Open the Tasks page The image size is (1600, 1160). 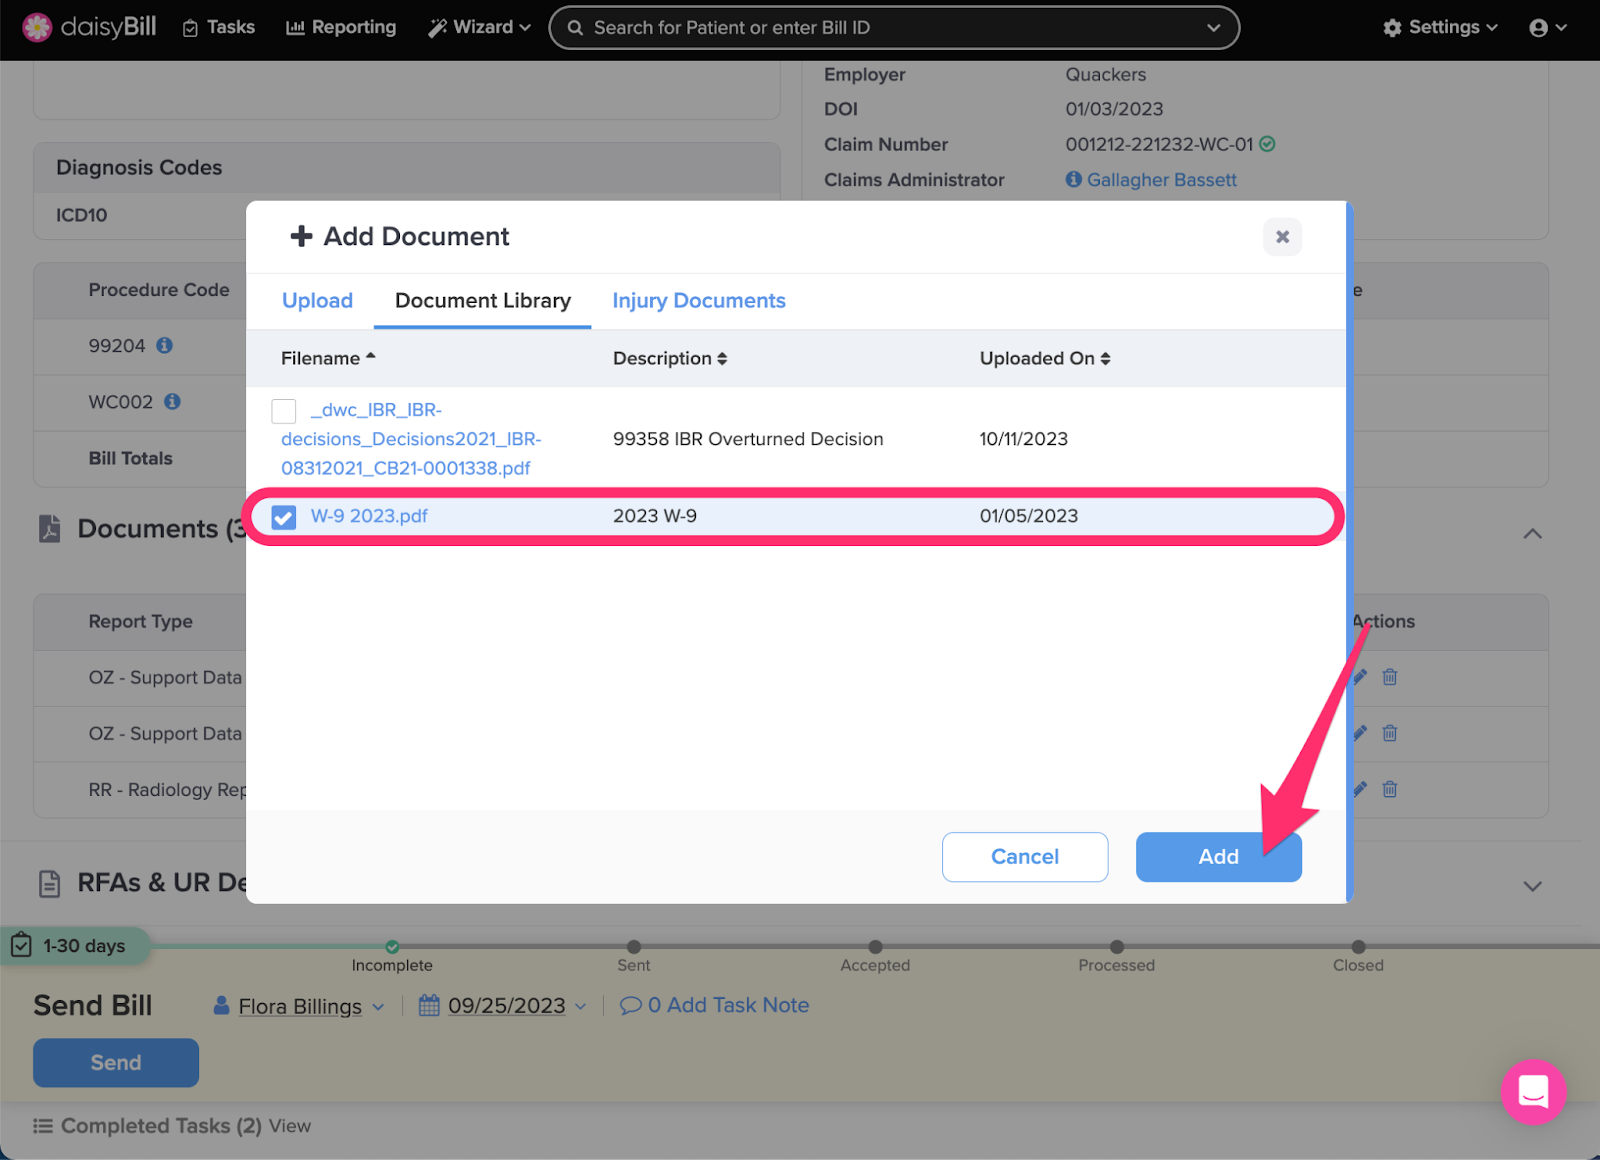[x=219, y=27]
